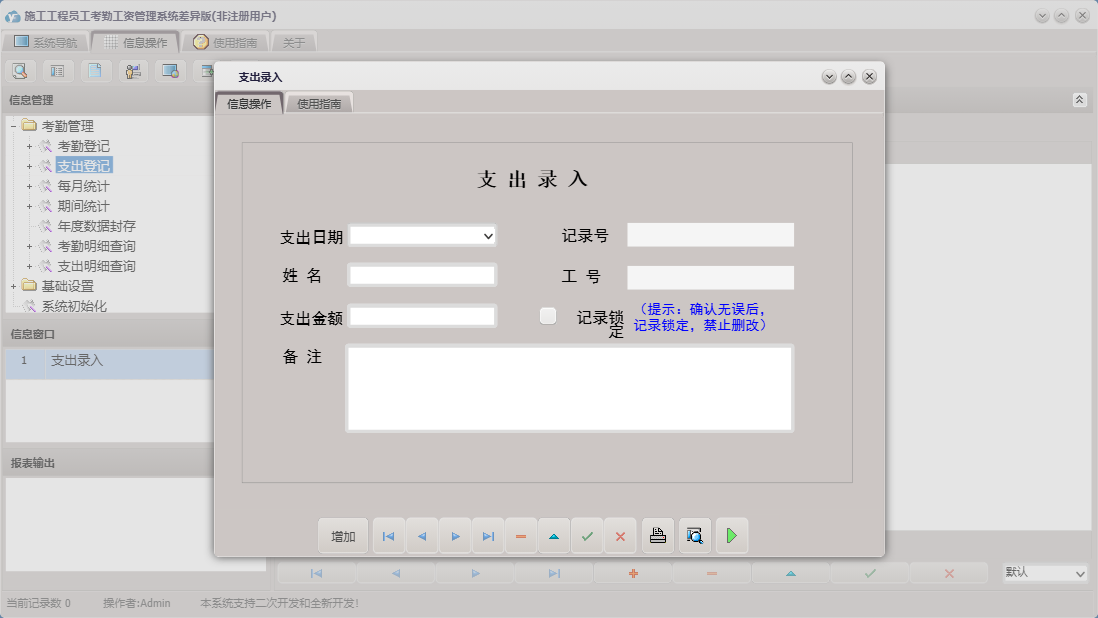Click inside the 姓名 name input field

[421, 274]
